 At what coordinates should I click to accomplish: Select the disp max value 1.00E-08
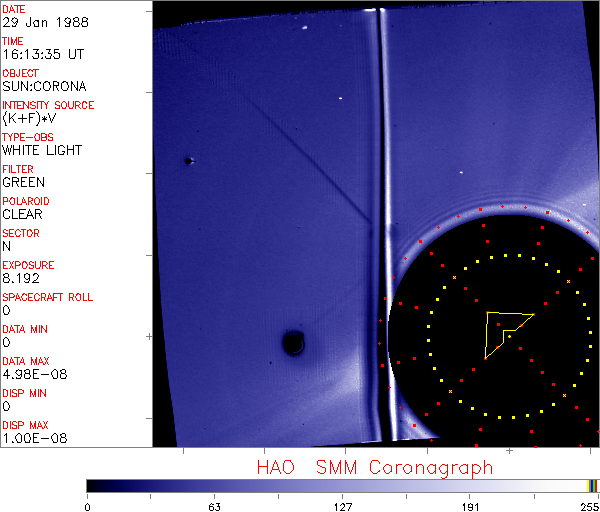point(35,438)
